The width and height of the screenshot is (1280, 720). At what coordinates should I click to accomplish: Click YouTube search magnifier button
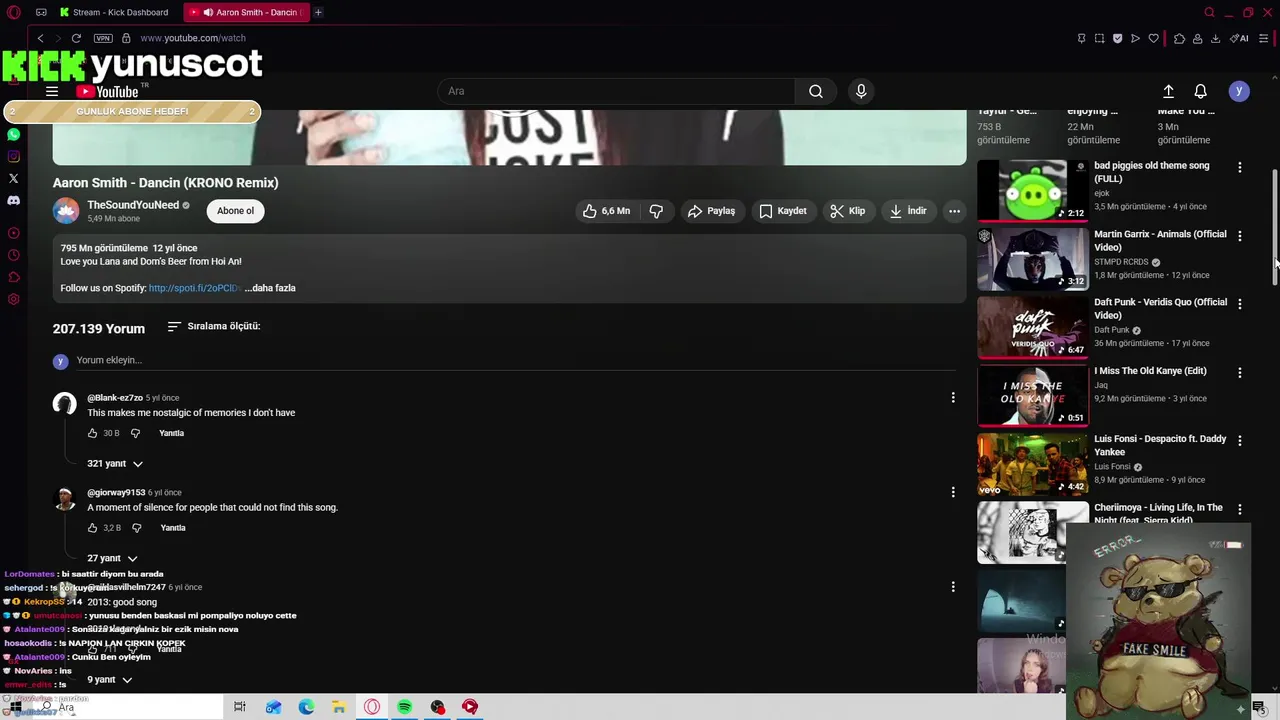tap(816, 91)
